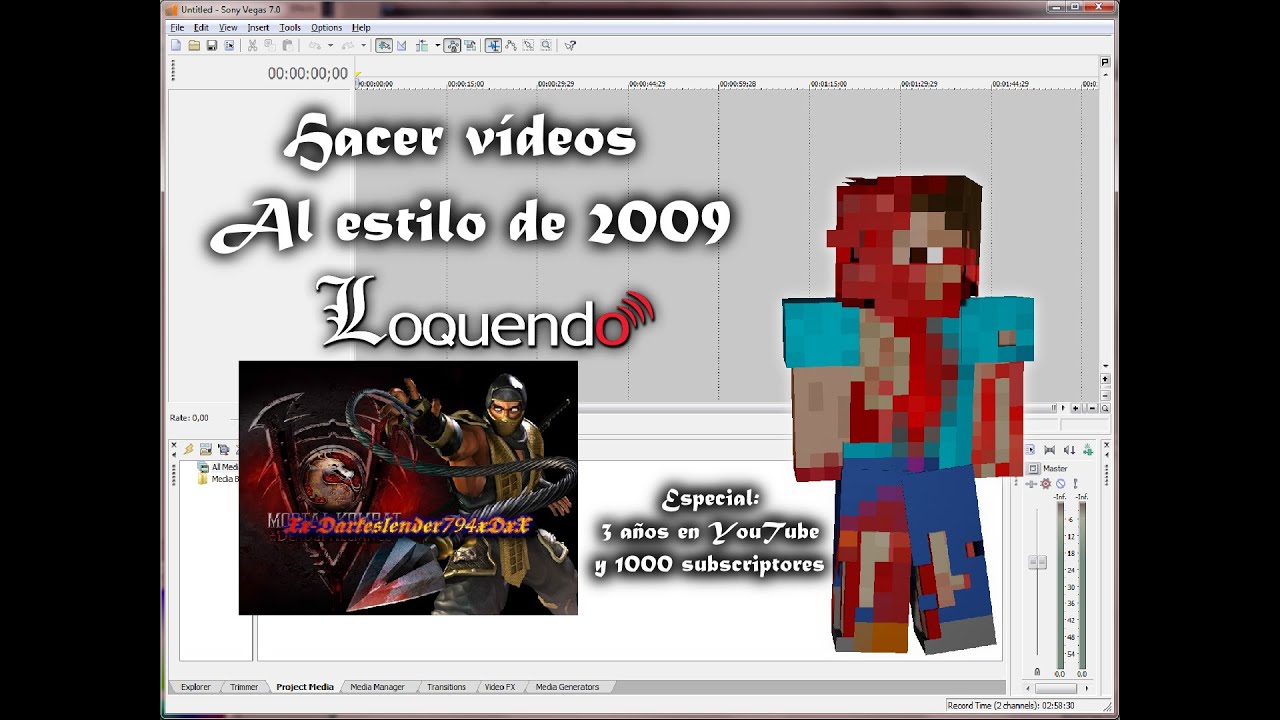Open the Edit menu

tap(201, 28)
